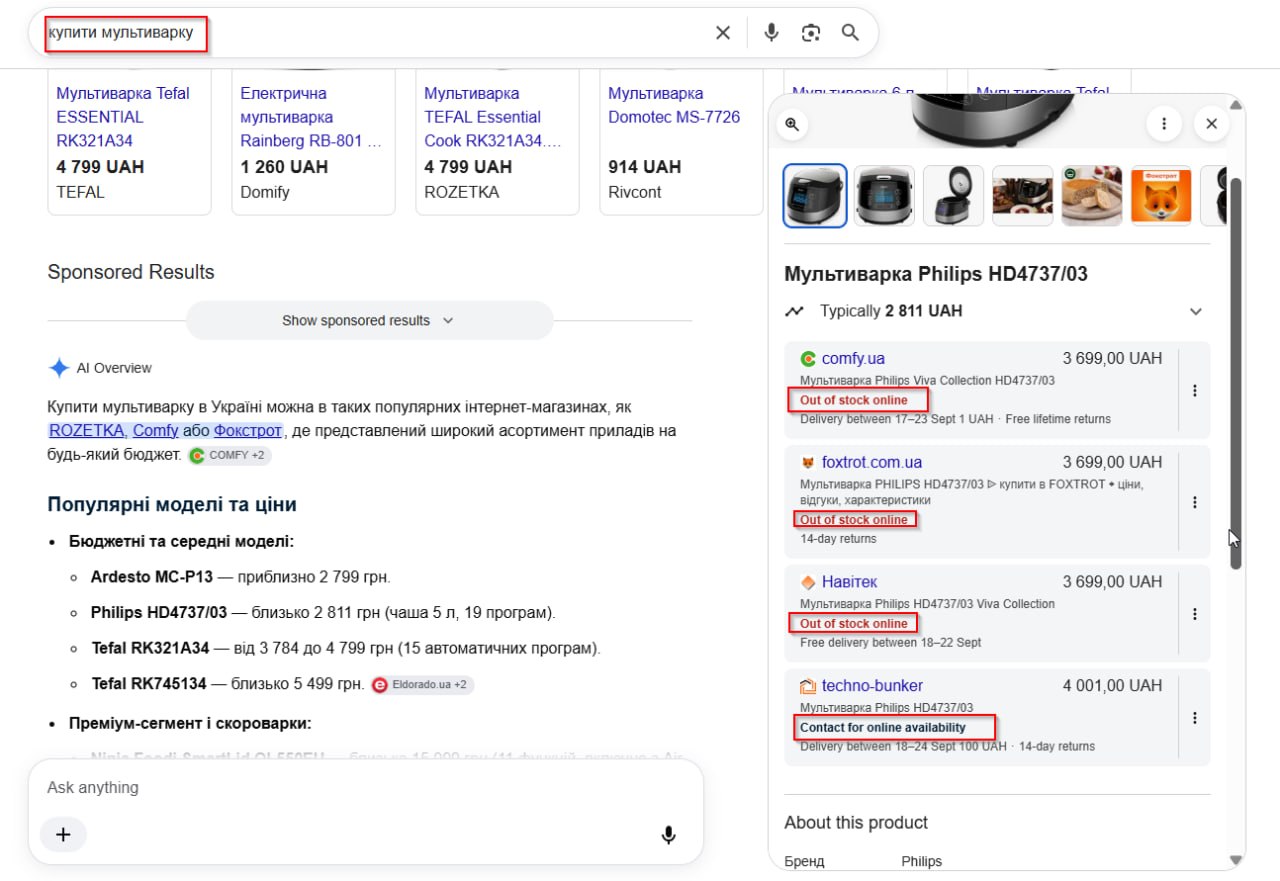Select the cooked food dish thumbnail
This screenshot has width=1280, height=881.
point(1022,196)
